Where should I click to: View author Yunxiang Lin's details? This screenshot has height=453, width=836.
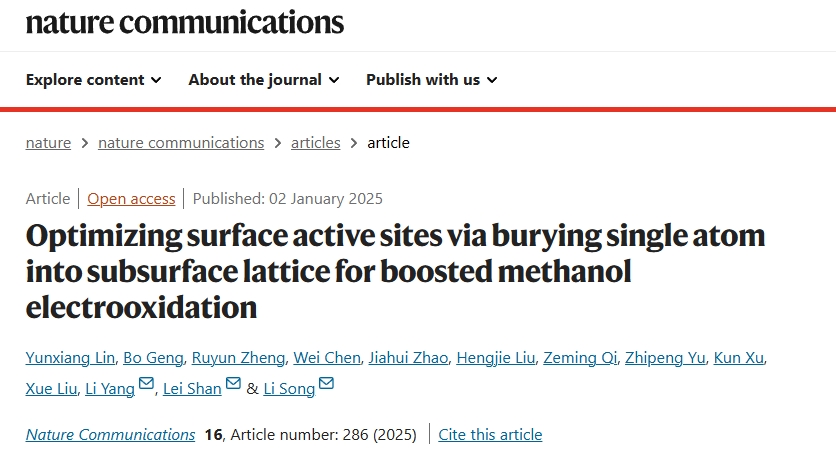70,358
